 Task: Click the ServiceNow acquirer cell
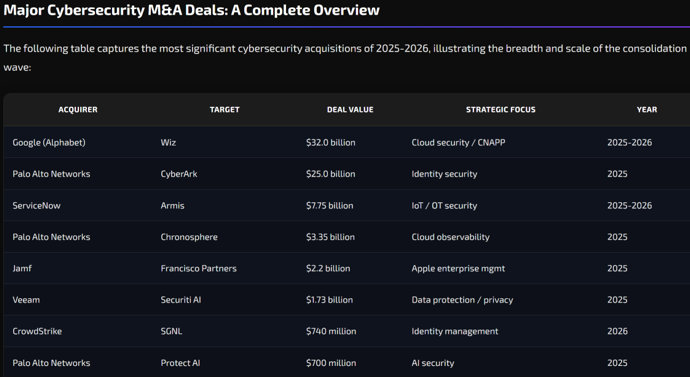click(x=37, y=206)
